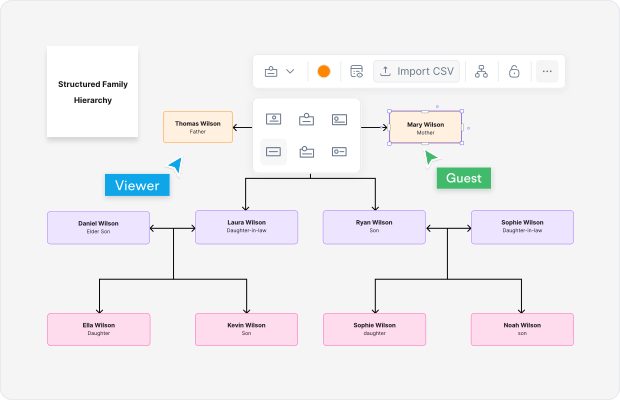
Task: Open the more options ellipsis menu
Action: tap(546, 72)
